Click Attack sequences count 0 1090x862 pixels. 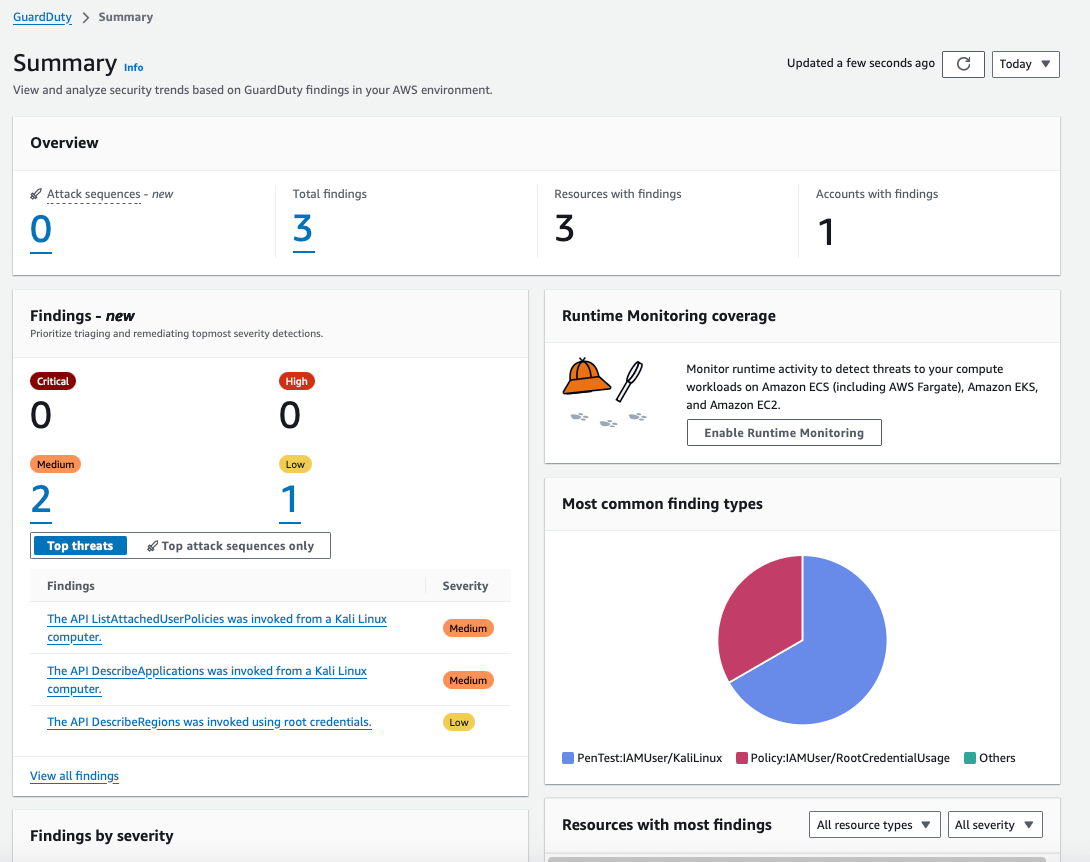pos(41,230)
